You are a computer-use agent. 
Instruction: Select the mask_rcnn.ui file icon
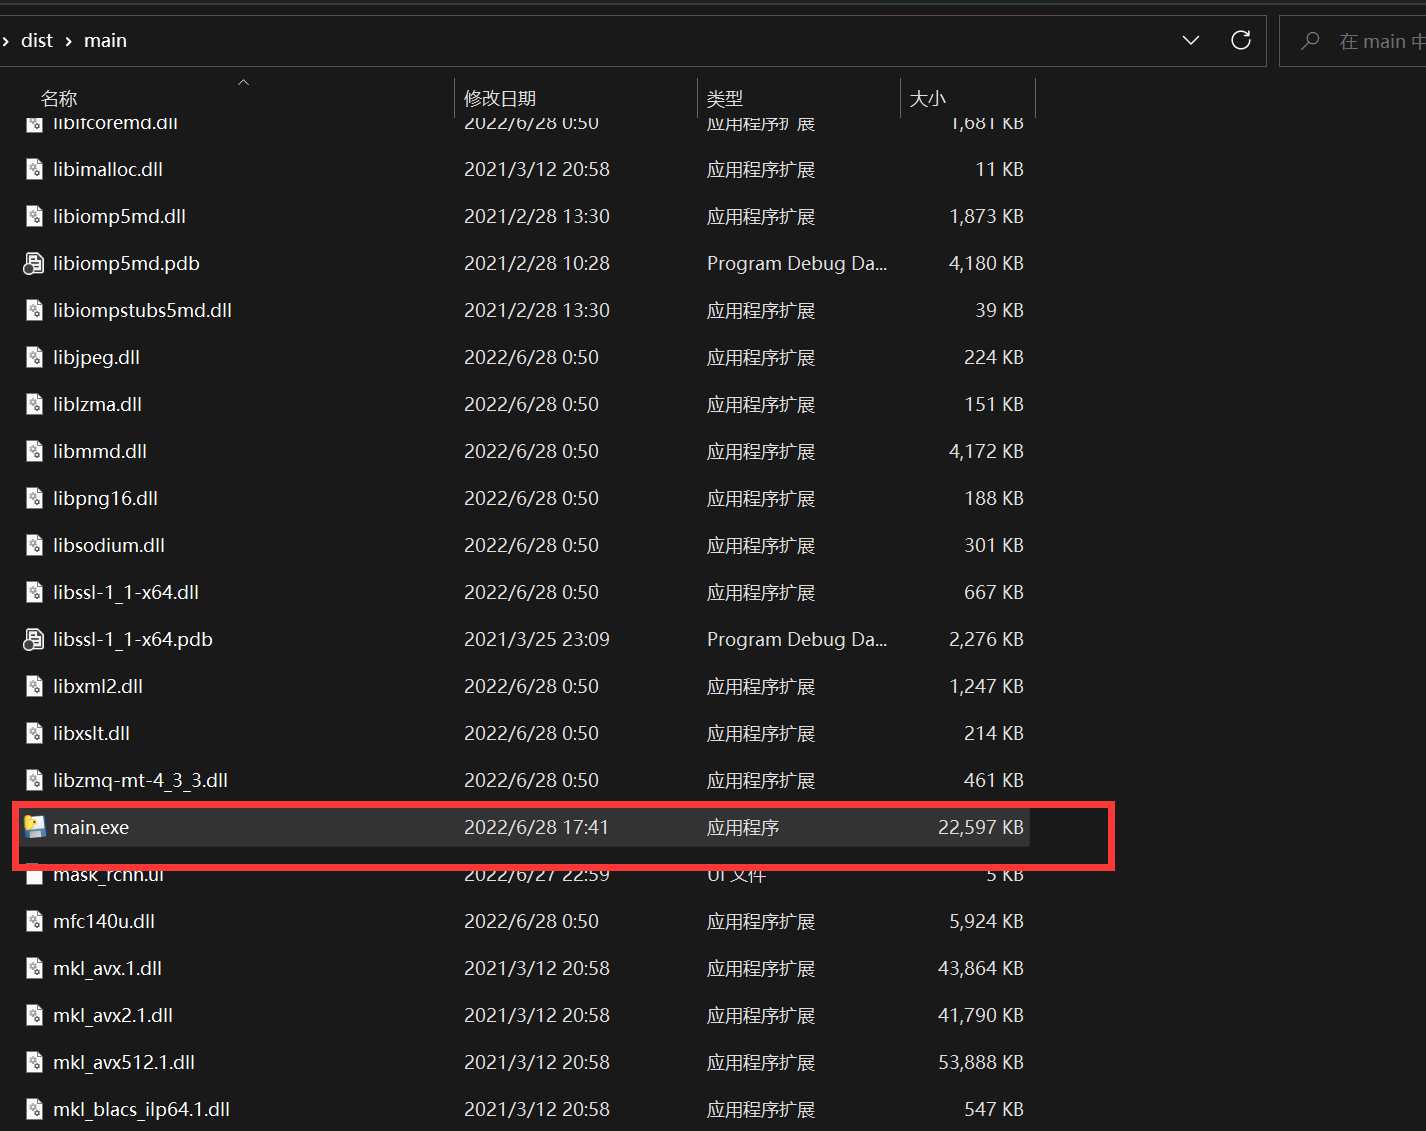tap(34, 874)
